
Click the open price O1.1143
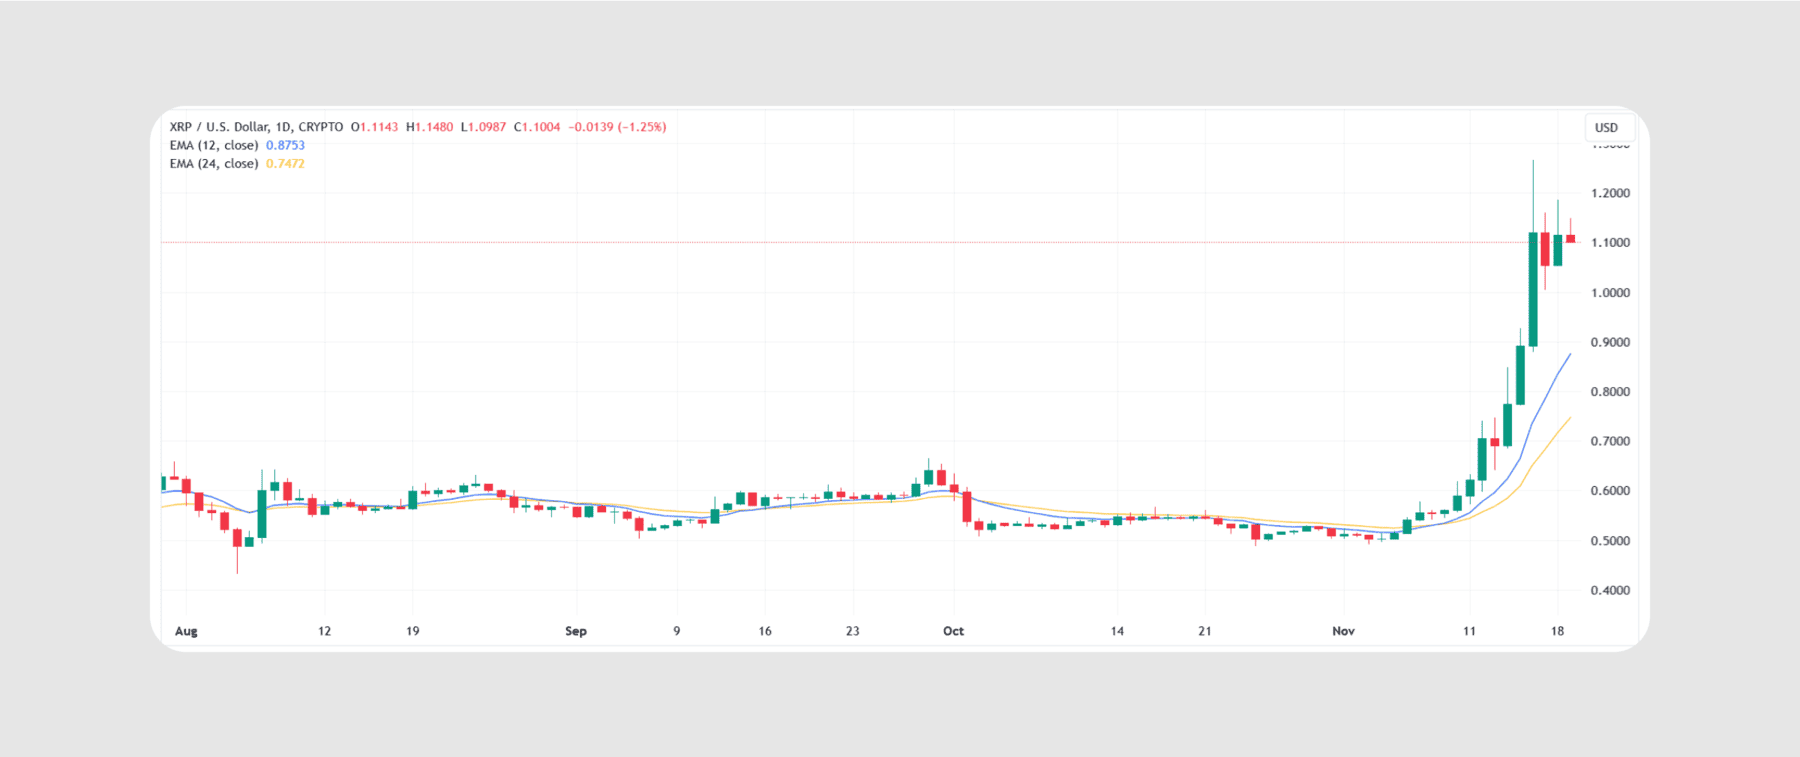[374, 127]
